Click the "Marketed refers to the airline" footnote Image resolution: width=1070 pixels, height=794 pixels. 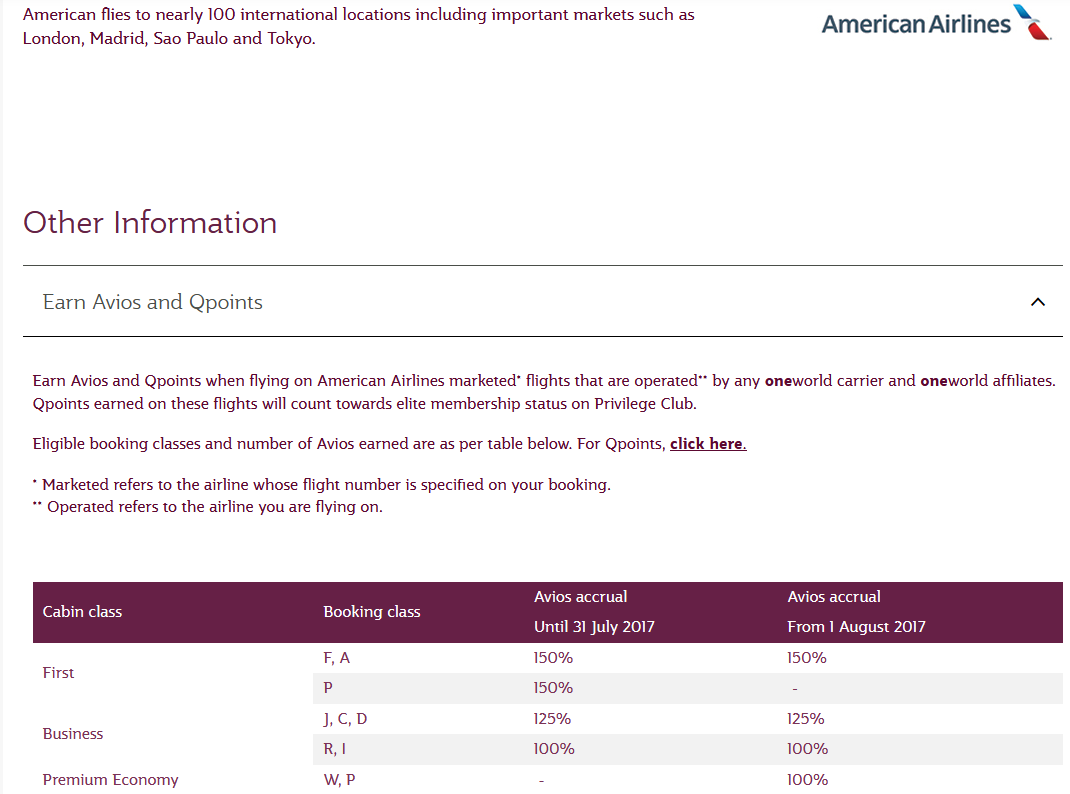(322, 484)
